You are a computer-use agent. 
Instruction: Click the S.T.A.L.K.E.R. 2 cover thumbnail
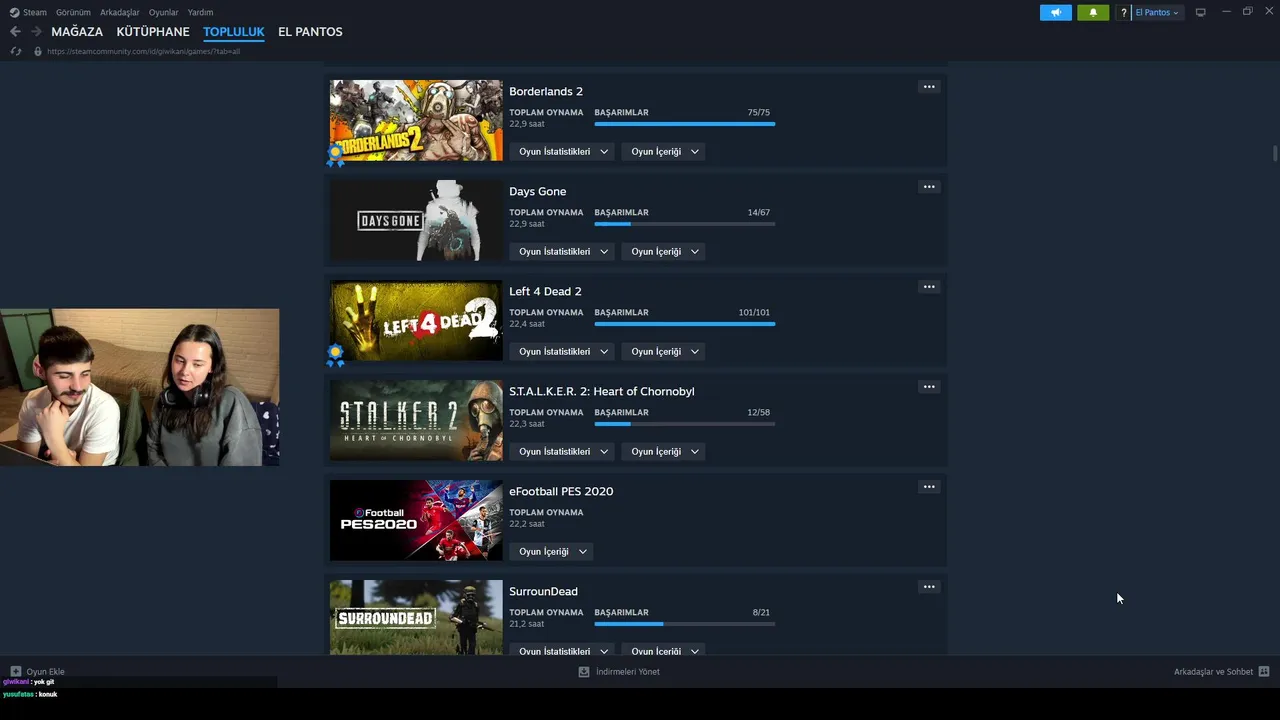(x=416, y=420)
